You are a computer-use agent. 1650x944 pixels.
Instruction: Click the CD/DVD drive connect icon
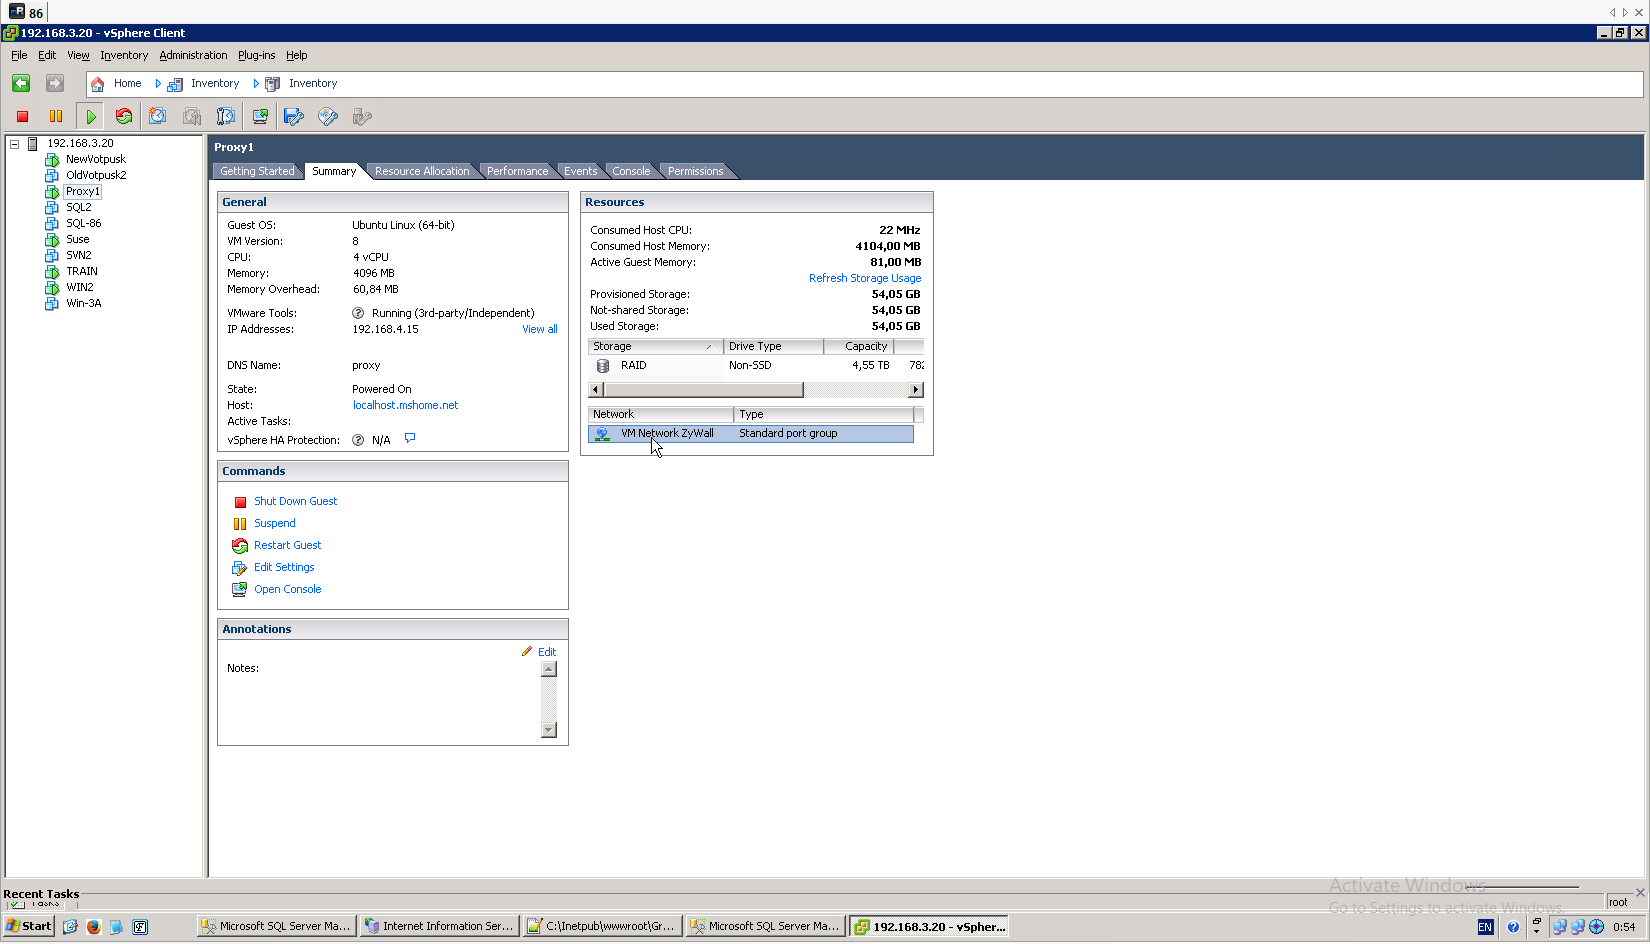[328, 117]
